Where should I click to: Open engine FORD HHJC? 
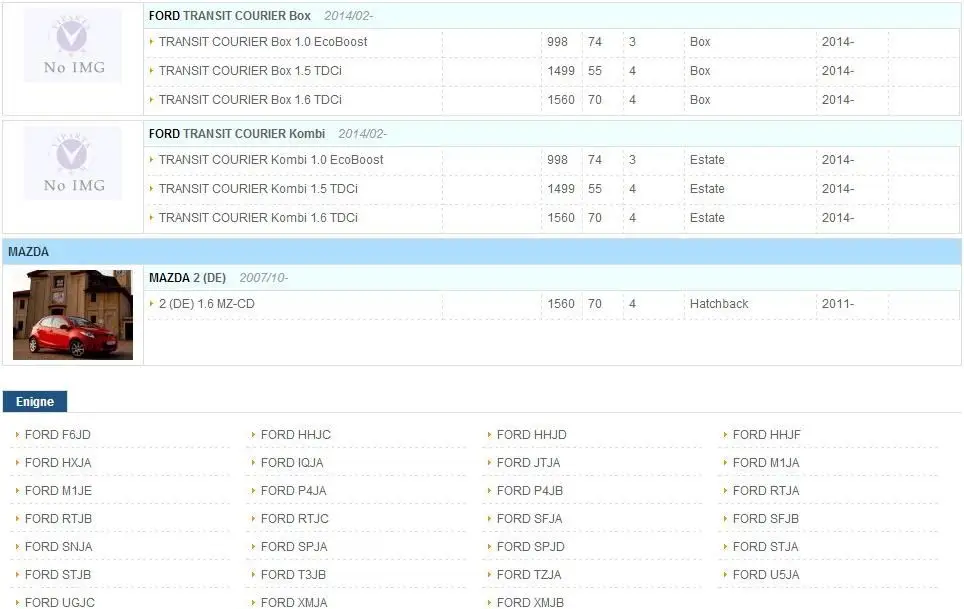(x=296, y=435)
